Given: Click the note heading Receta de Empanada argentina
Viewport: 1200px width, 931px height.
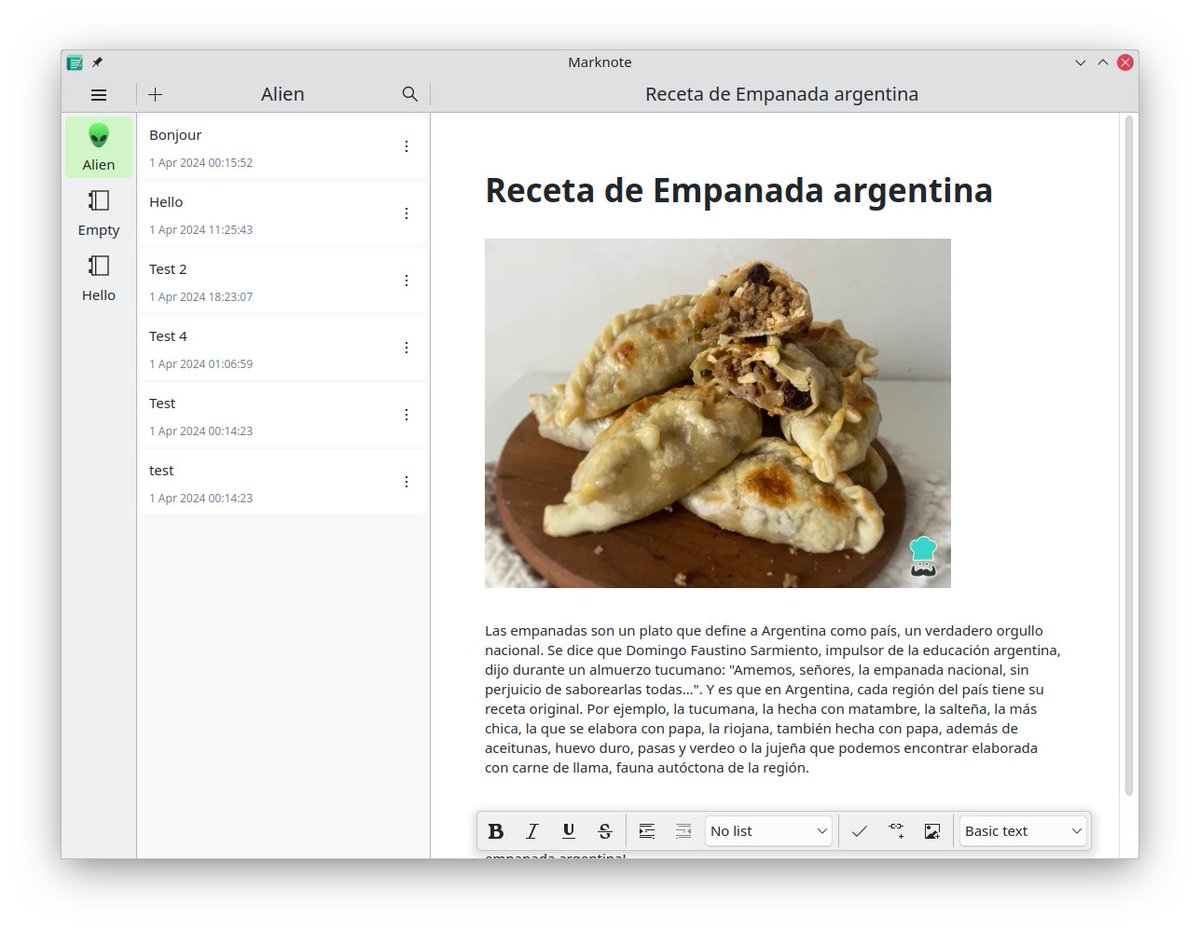Looking at the screenshot, I should (738, 190).
